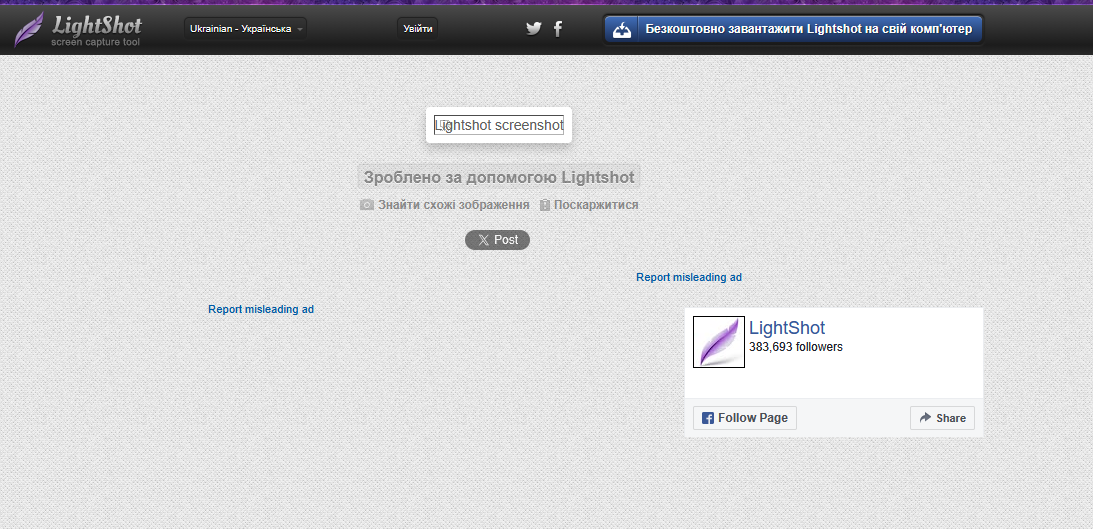
Task: Click the X Post share button
Action: (498, 240)
